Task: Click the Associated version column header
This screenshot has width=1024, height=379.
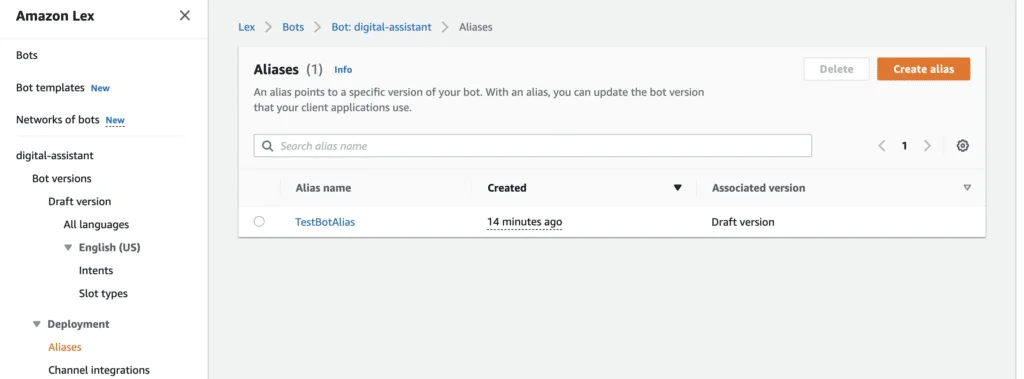Action: click(758, 188)
